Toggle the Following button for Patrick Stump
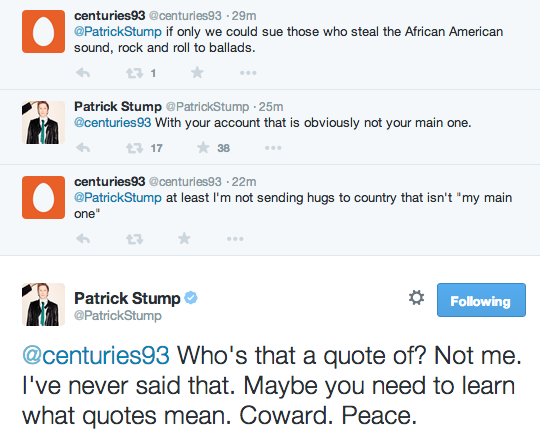Image resolution: width=540 pixels, height=438 pixels. [481, 300]
